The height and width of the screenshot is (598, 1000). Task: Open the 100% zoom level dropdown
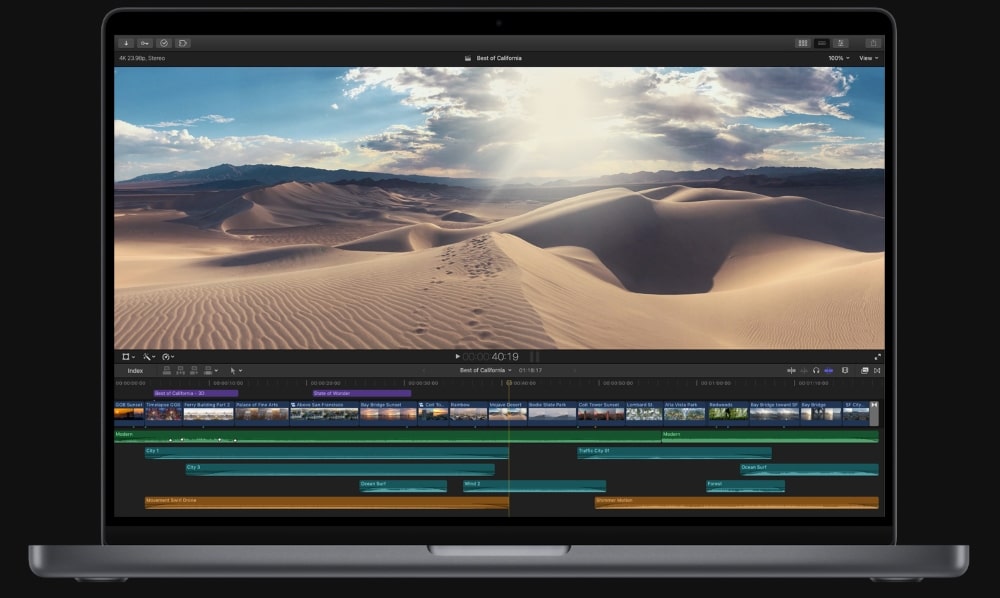(837, 58)
